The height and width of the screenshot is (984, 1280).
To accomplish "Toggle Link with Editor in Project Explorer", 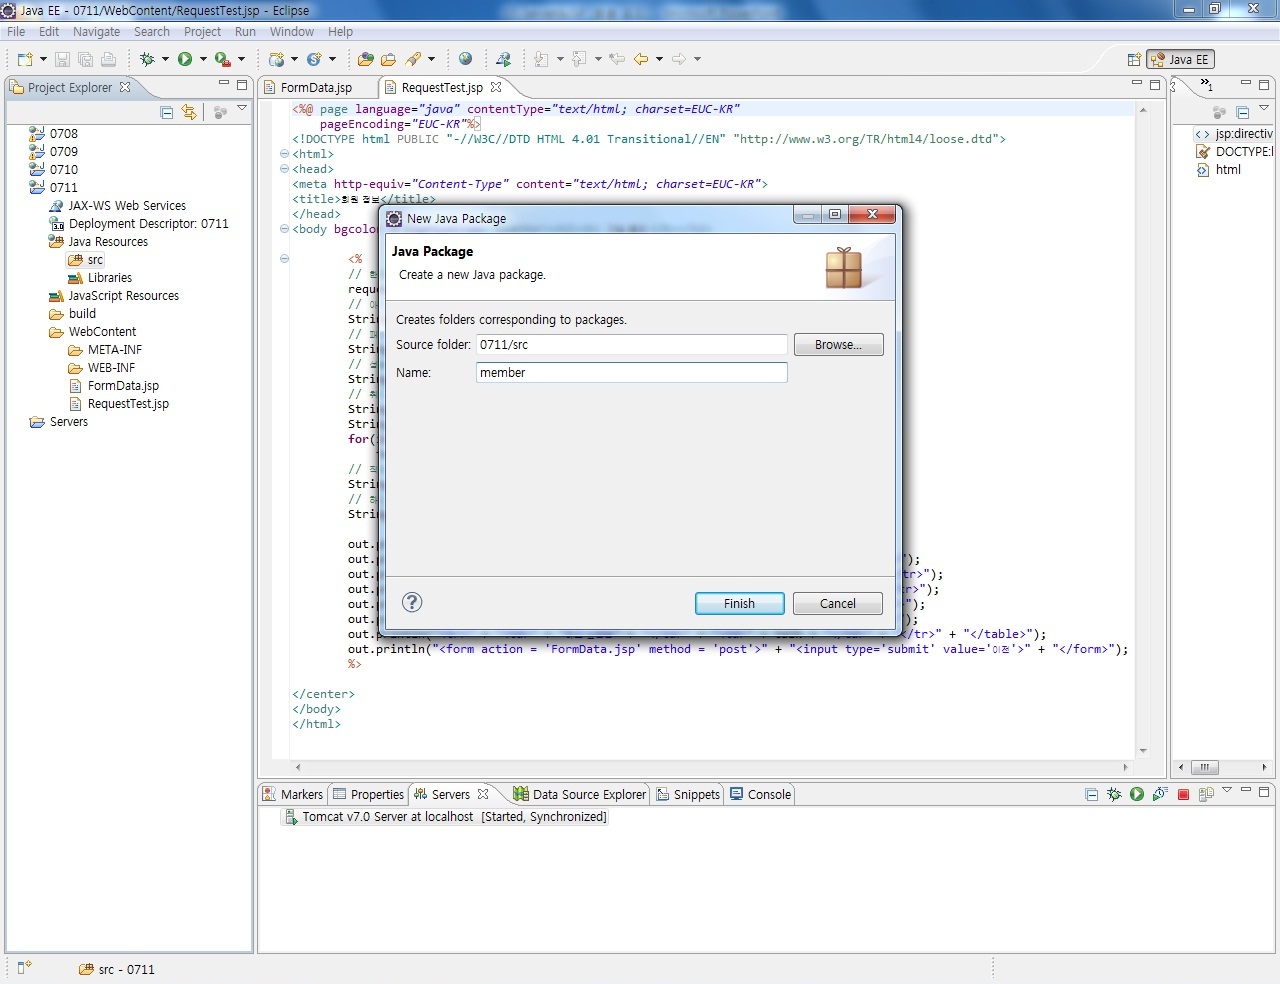I will pos(189,112).
